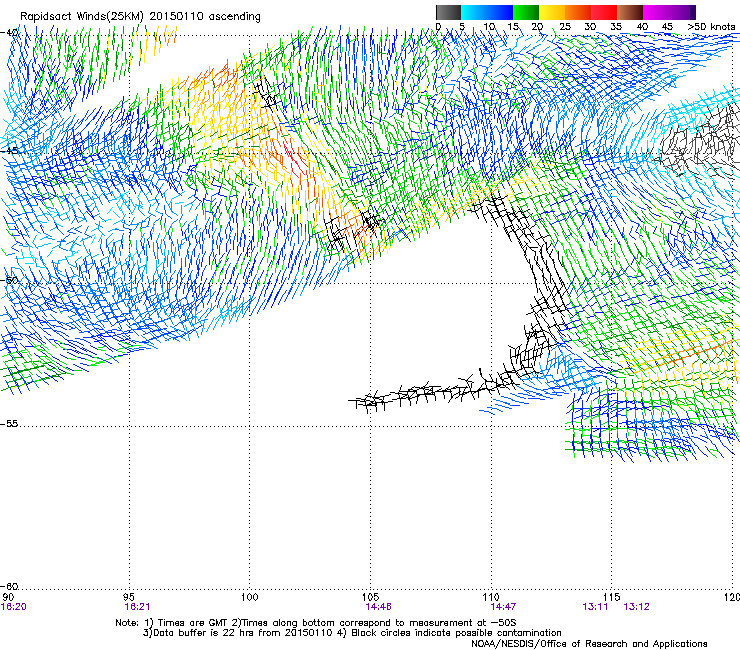The image size is (740, 650).
Task: Click the green 15-20 knots legend swatch
Action: pyautogui.click(x=526, y=12)
